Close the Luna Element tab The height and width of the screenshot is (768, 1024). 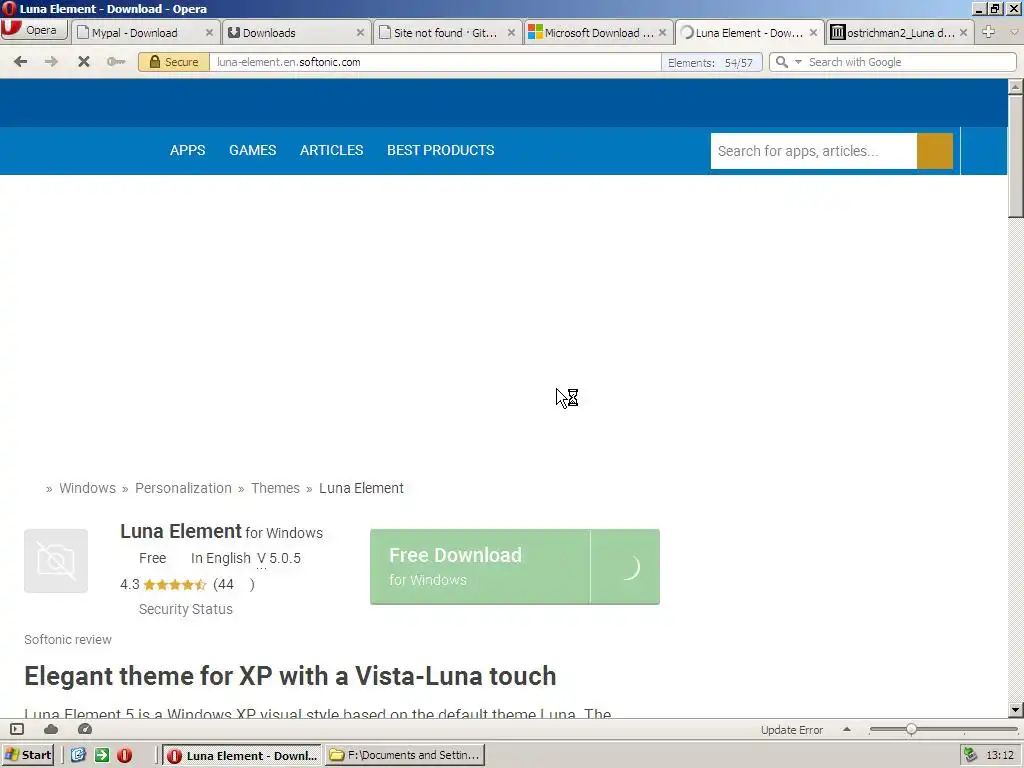click(x=813, y=33)
